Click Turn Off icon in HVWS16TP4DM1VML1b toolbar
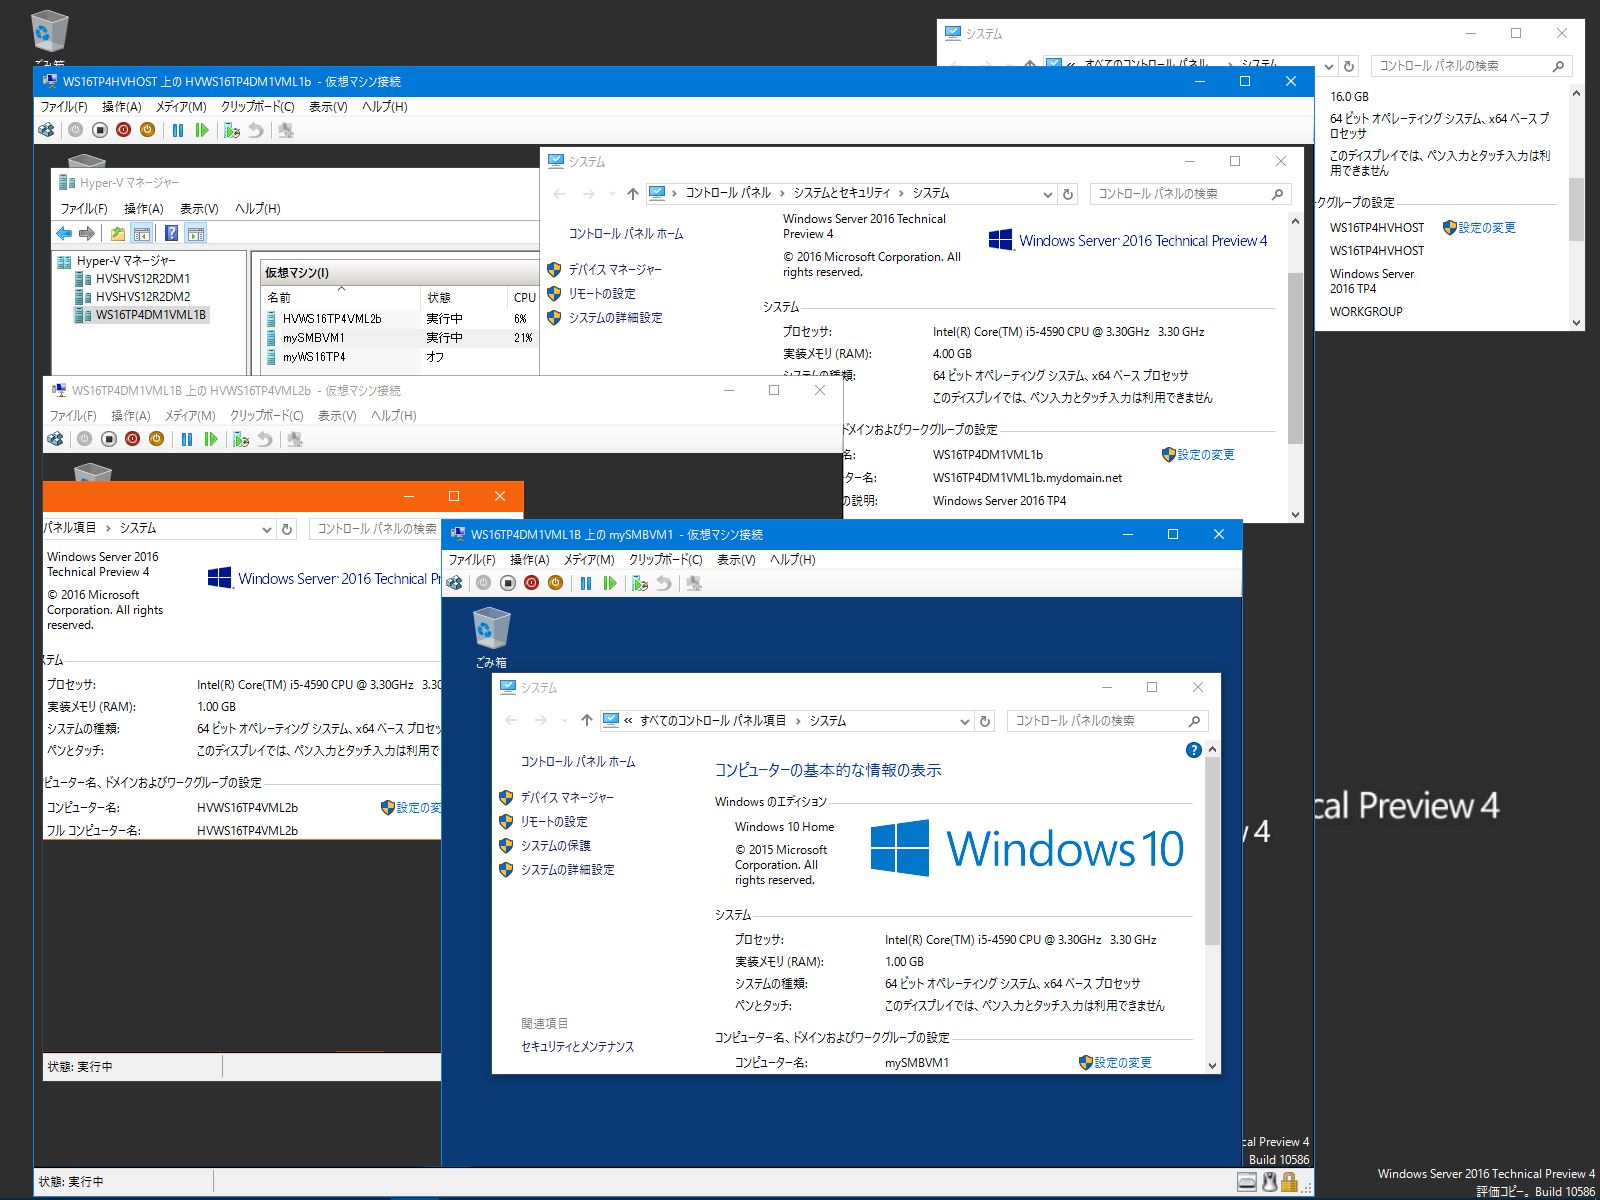This screenshot has height=1200, width=1600. click(x=100, y=130)
